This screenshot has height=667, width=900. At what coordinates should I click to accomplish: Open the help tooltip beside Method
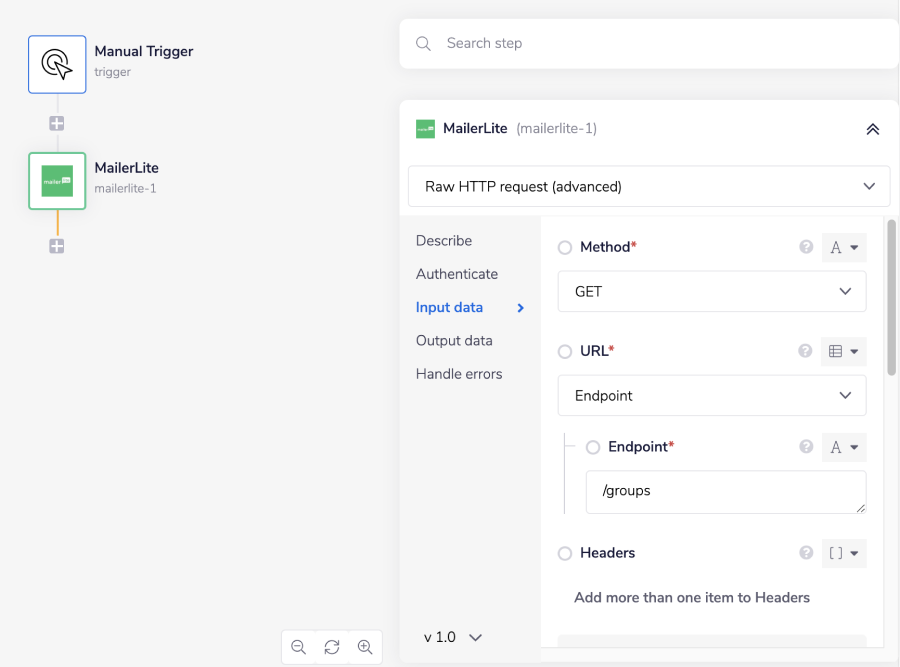pos(806,247)
